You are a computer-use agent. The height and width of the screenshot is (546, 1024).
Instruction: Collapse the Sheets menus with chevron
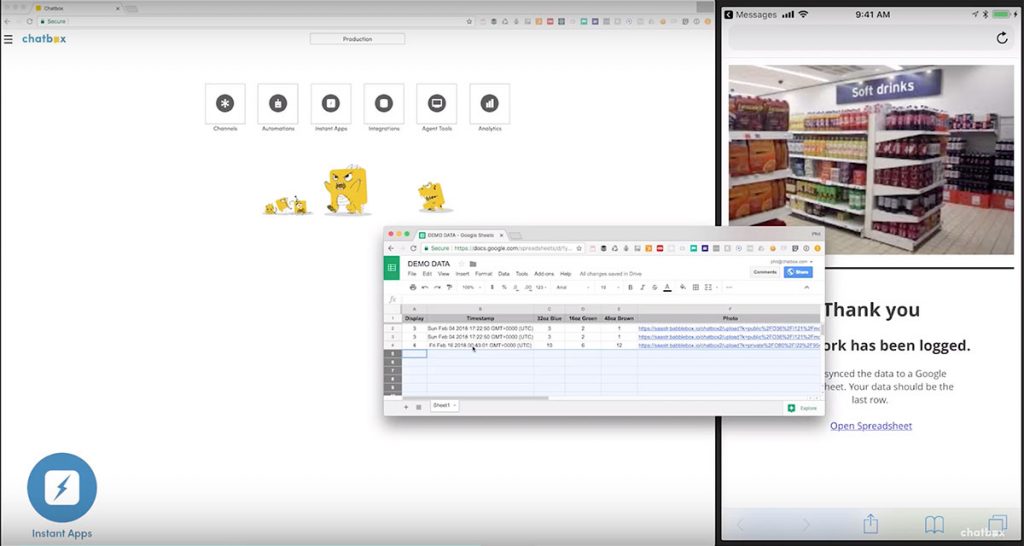click(x=807, y=287)
